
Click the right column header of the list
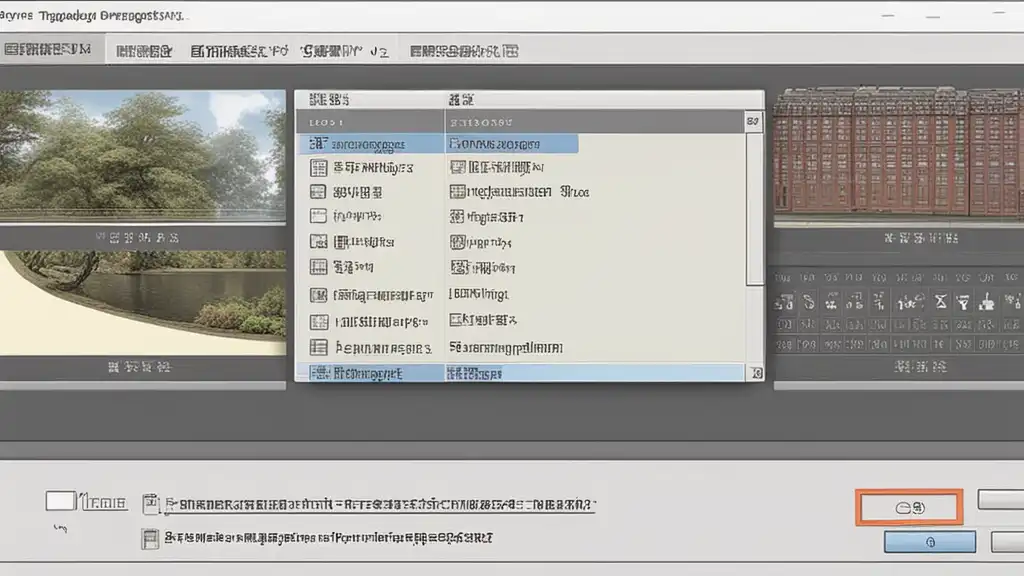(x=594, y=121)
